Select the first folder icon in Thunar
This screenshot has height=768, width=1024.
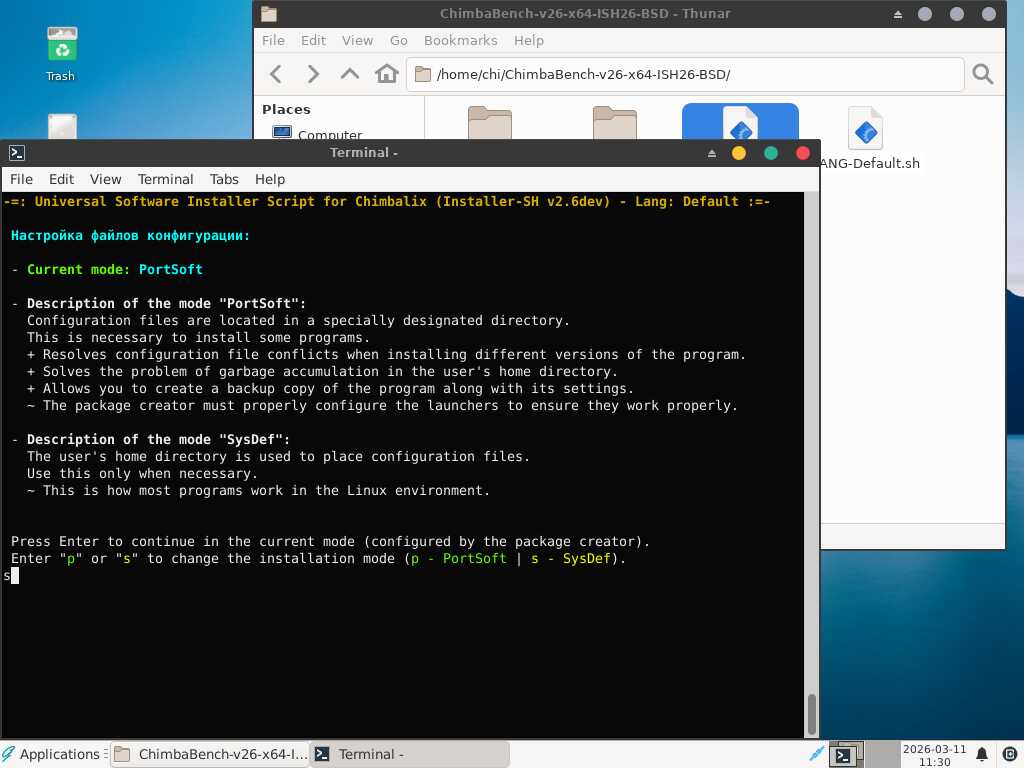pos(489,123)
